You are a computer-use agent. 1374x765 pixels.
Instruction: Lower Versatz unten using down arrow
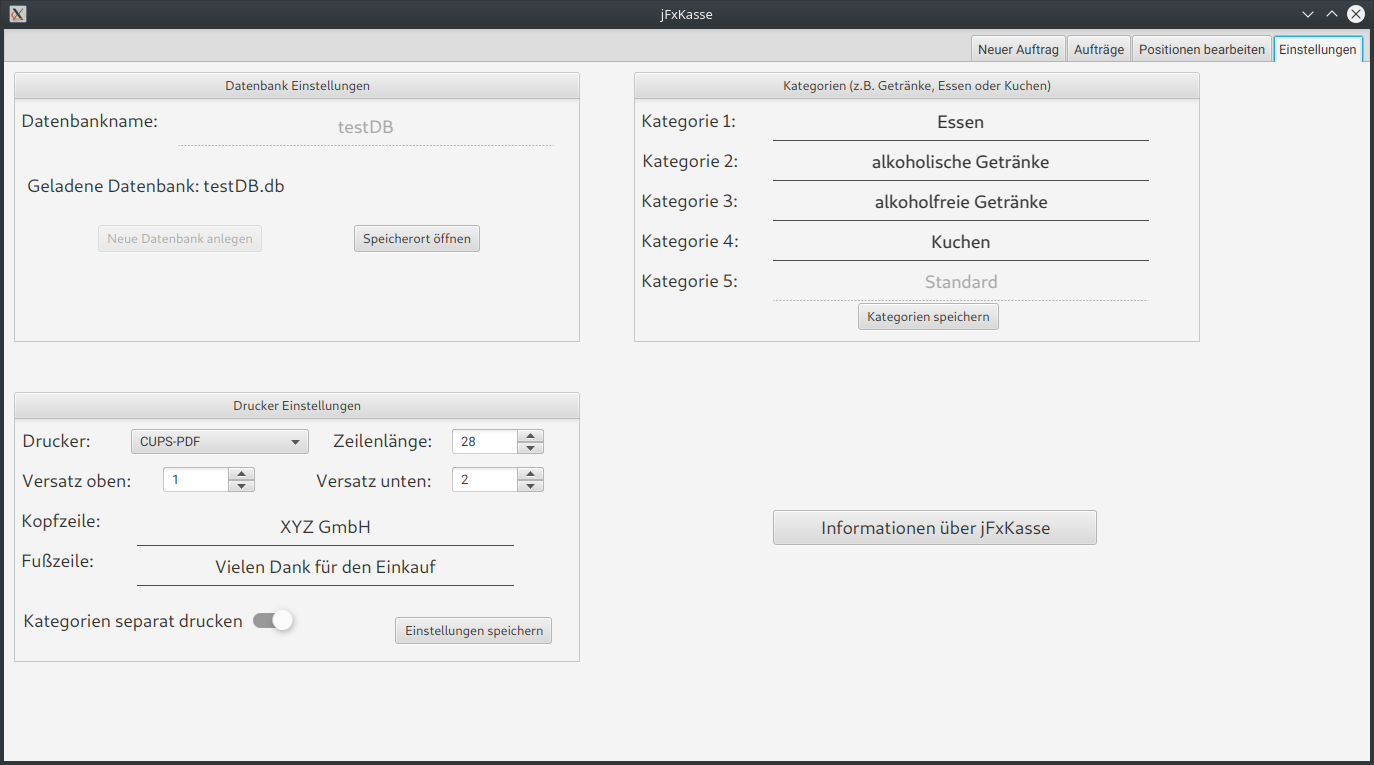pyautogui.click(x=530, y=486)
